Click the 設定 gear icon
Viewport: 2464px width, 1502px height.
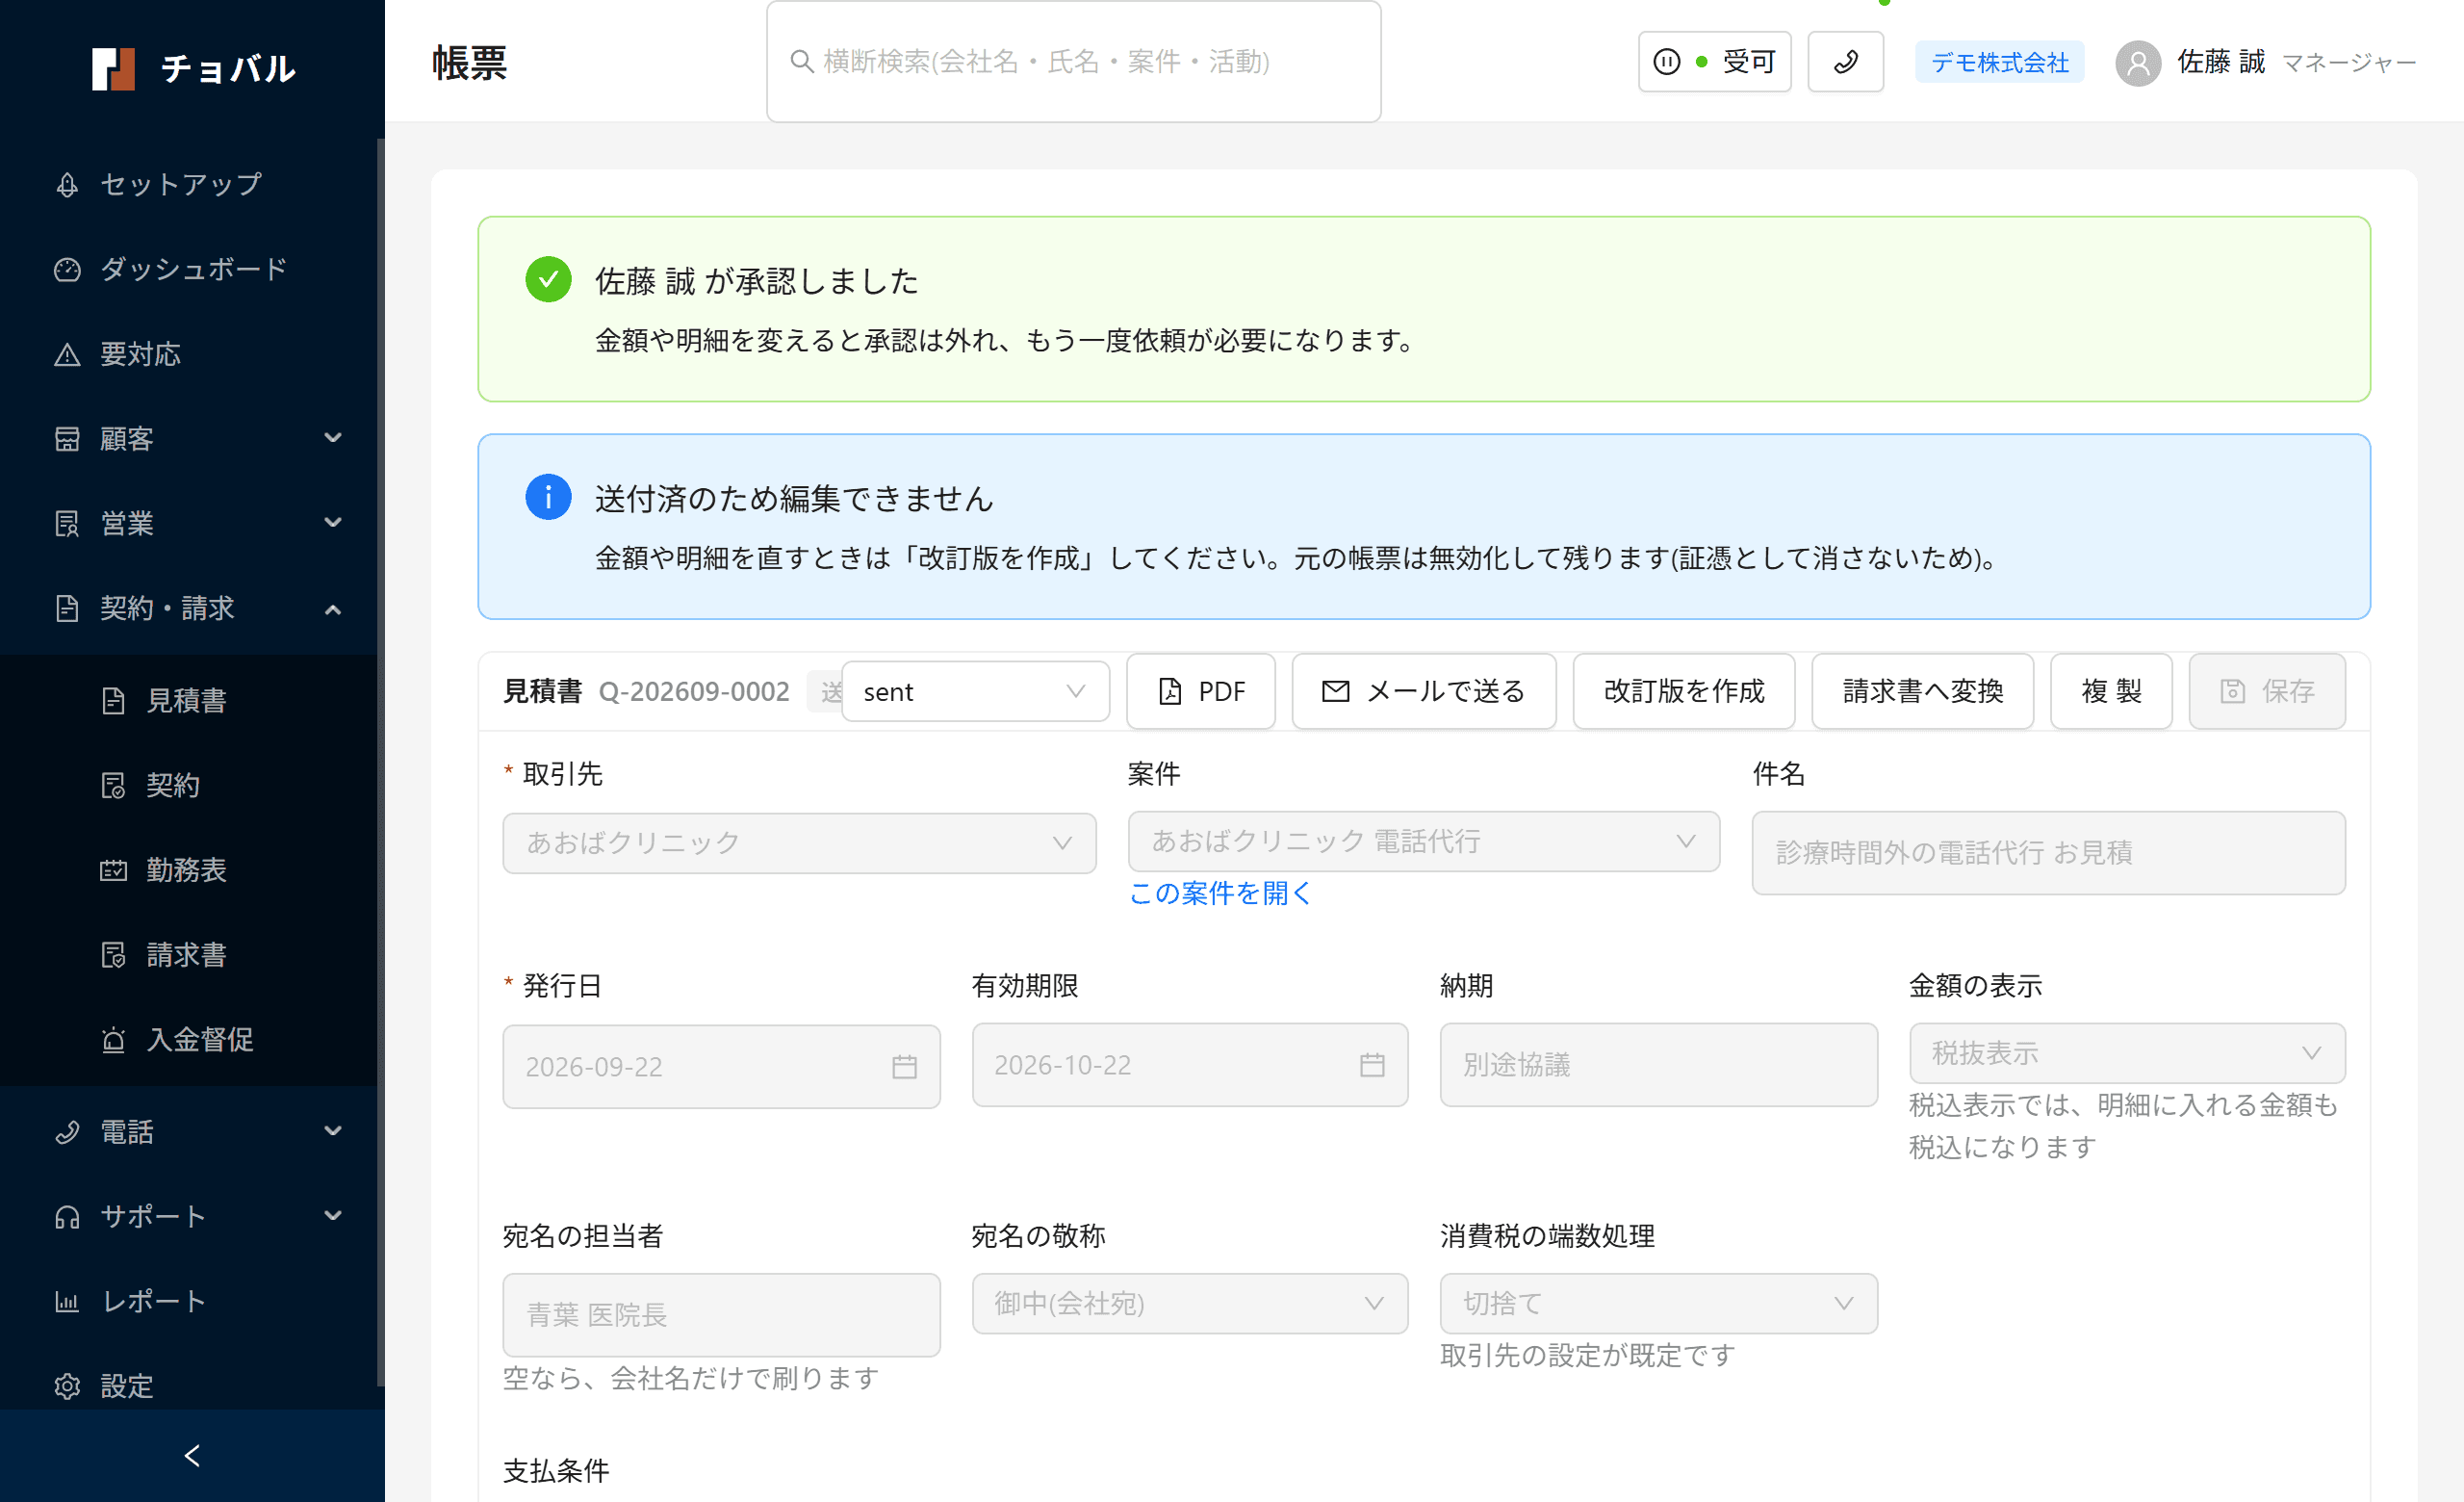[67, 1386]
